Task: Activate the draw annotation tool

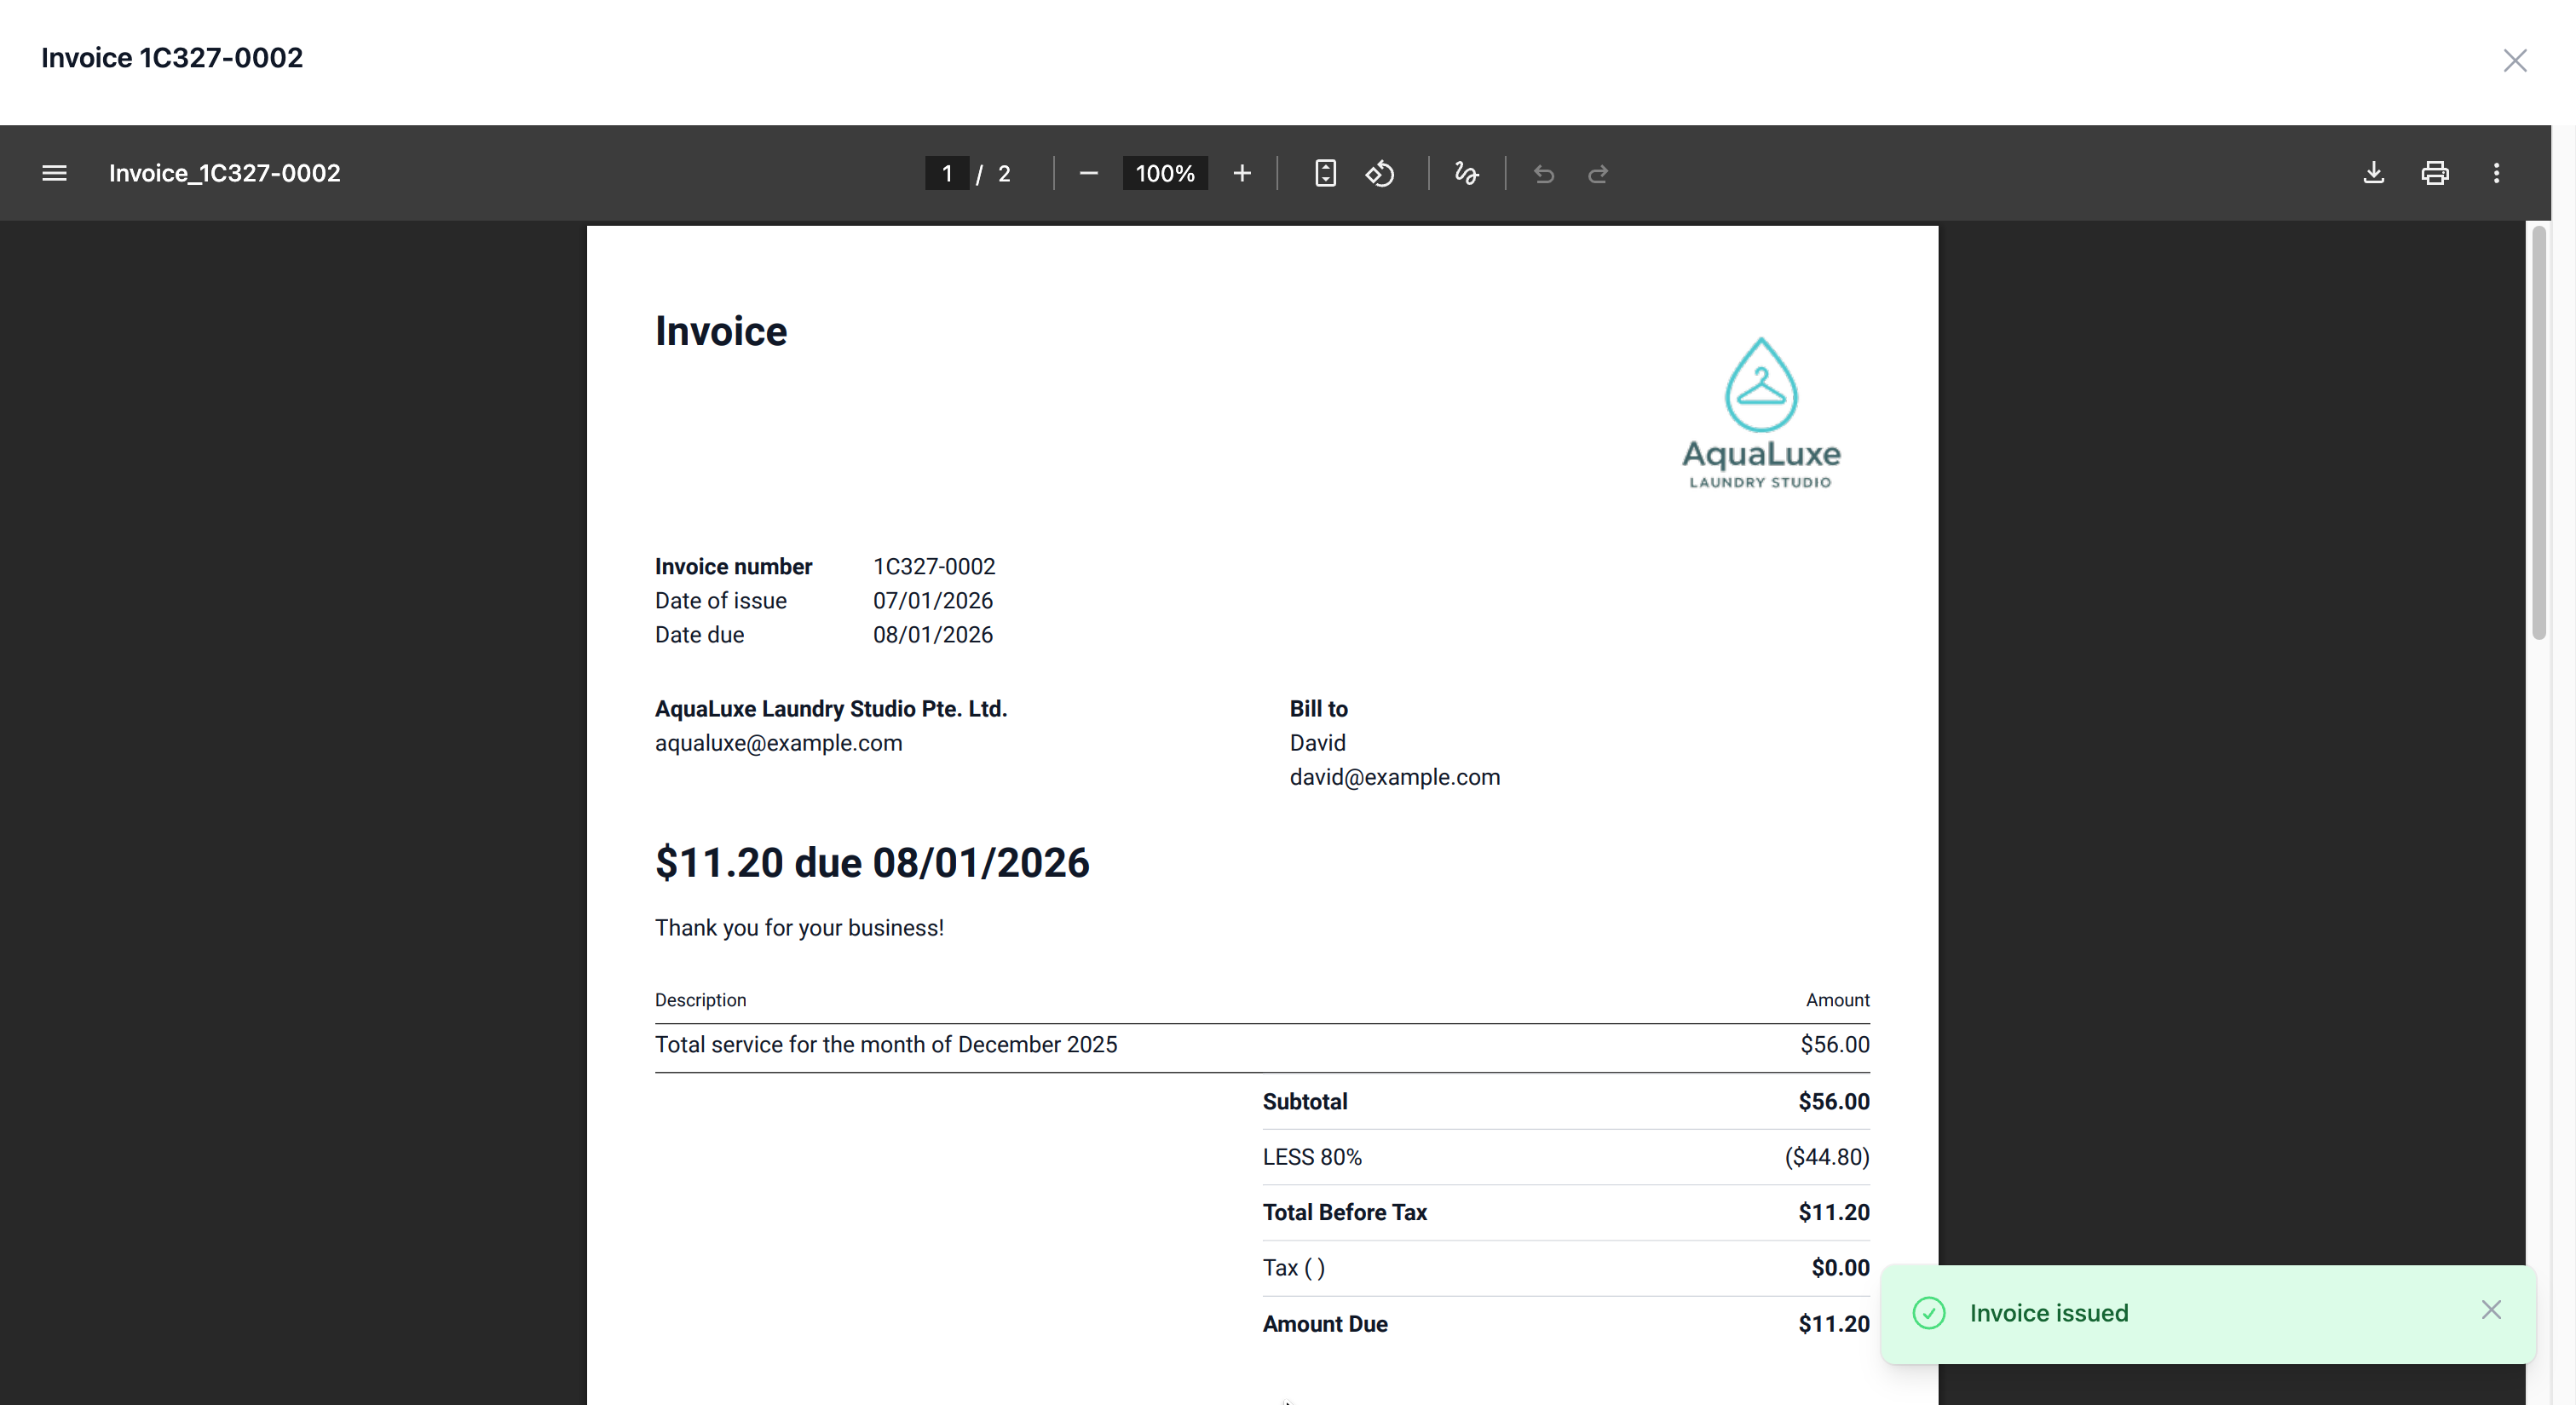Action: click(x=1466, y=173)
